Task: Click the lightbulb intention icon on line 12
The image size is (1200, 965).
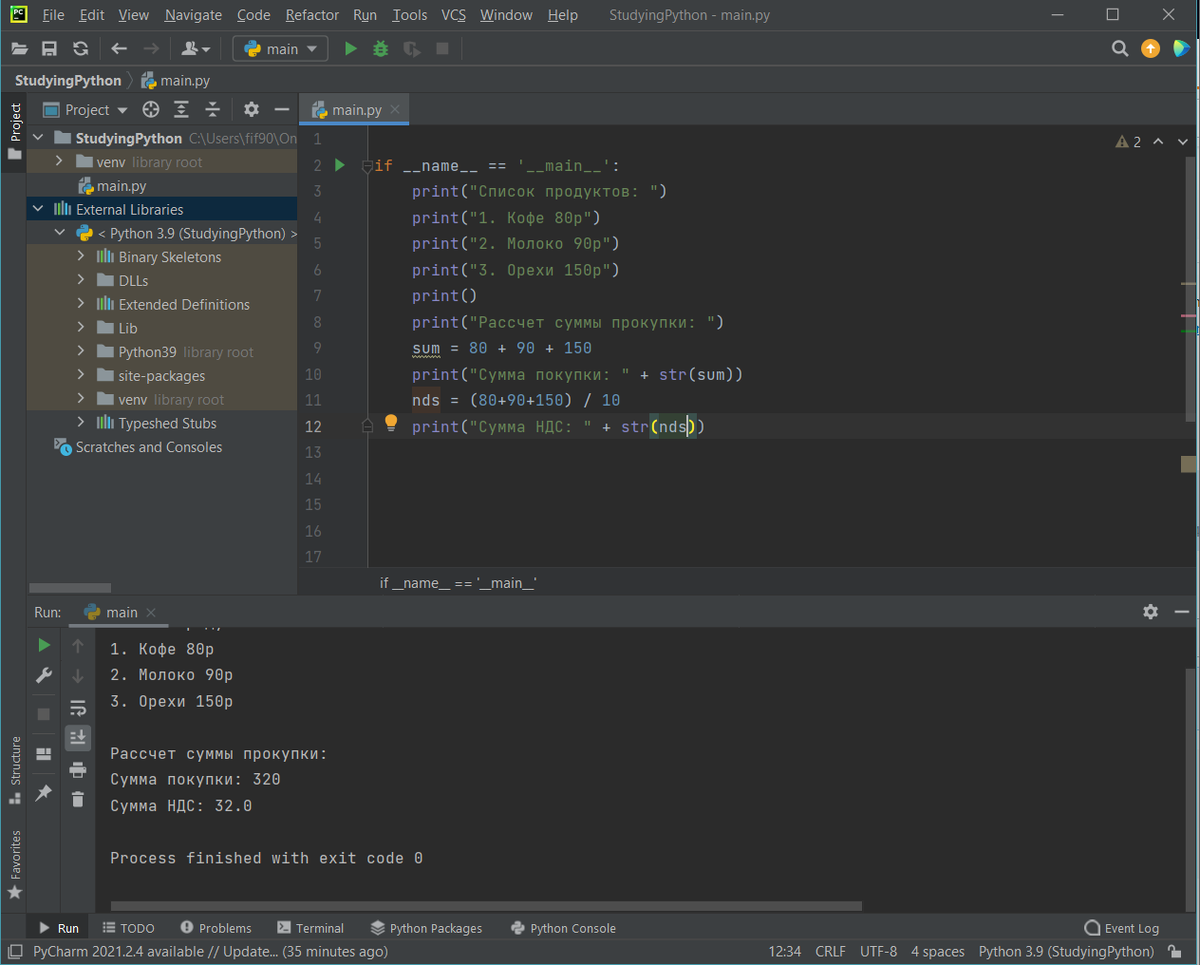Action: point(391,423)
